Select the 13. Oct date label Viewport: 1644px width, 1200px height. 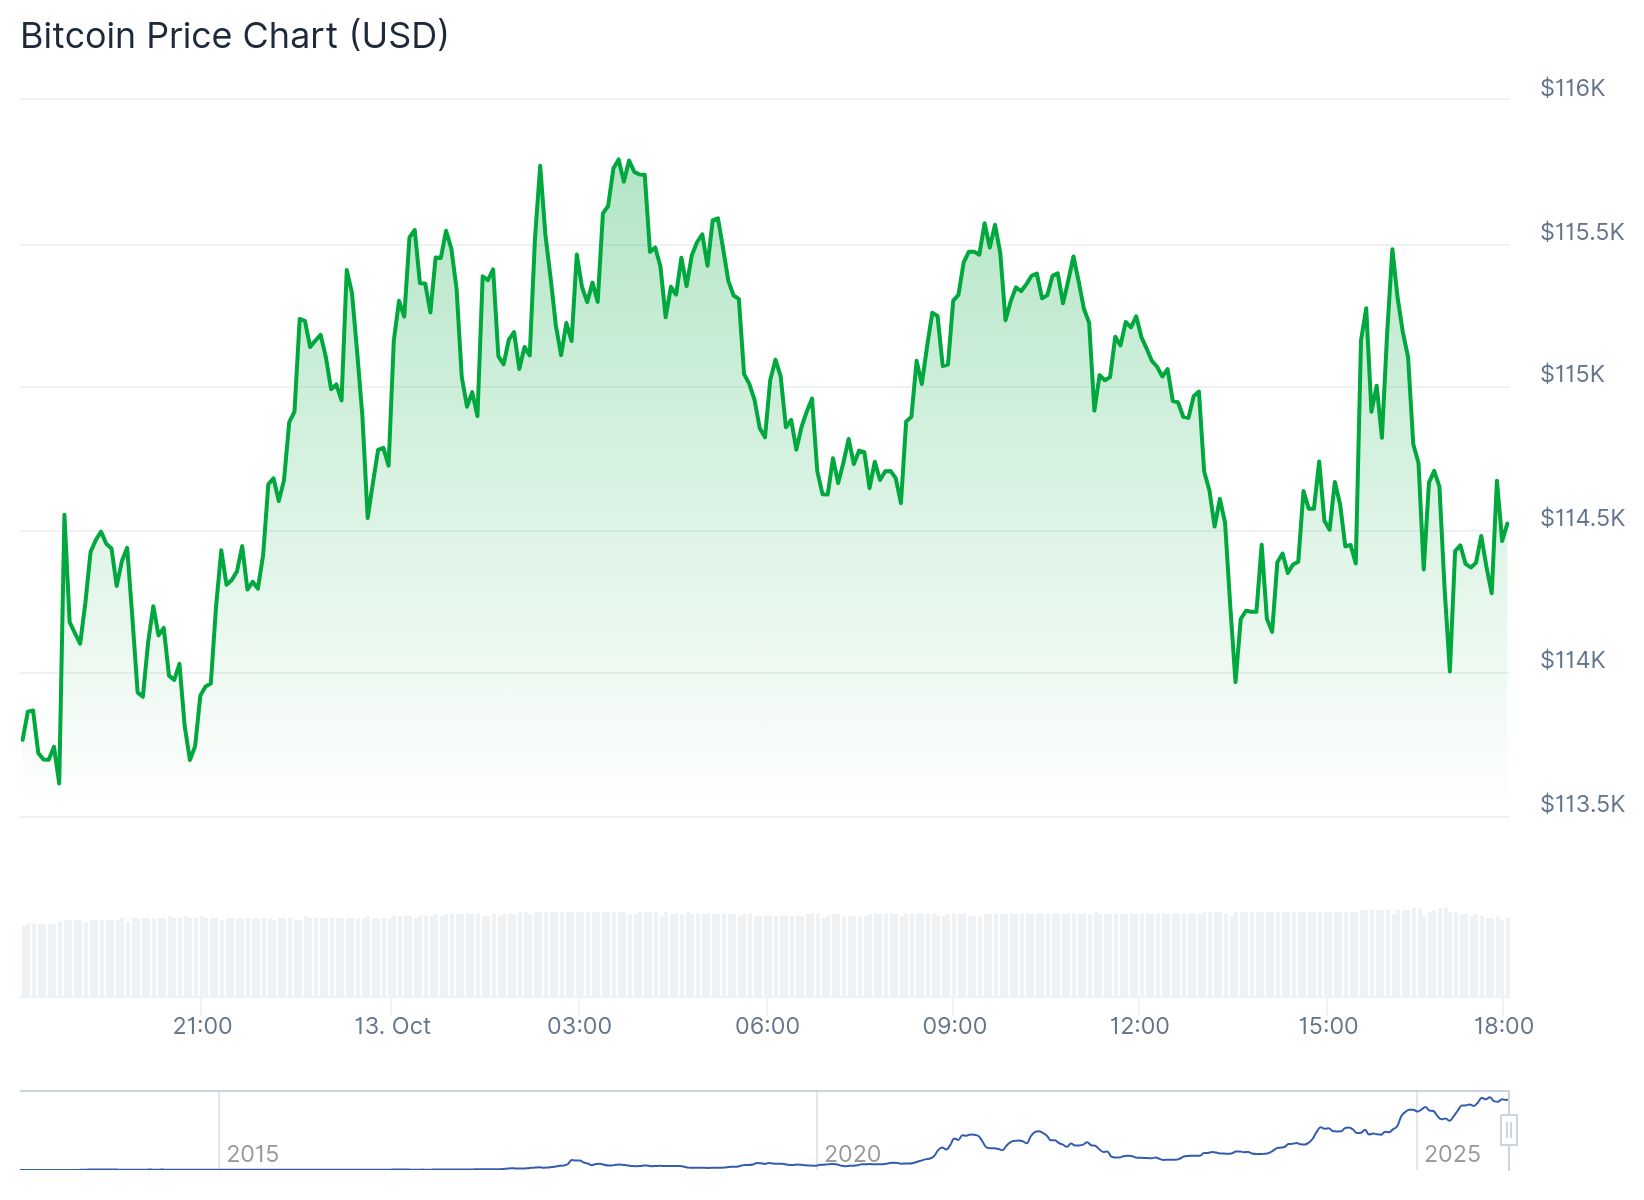(x=392, y=1026)
